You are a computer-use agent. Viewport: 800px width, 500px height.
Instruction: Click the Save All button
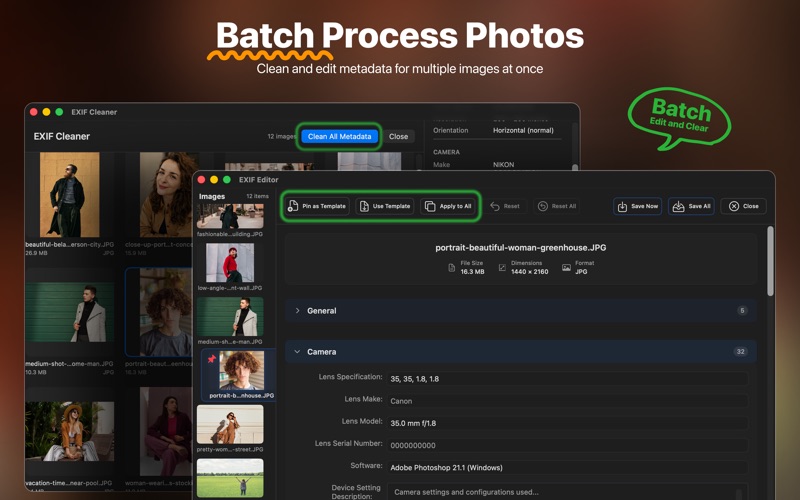[x=692, y=206]
